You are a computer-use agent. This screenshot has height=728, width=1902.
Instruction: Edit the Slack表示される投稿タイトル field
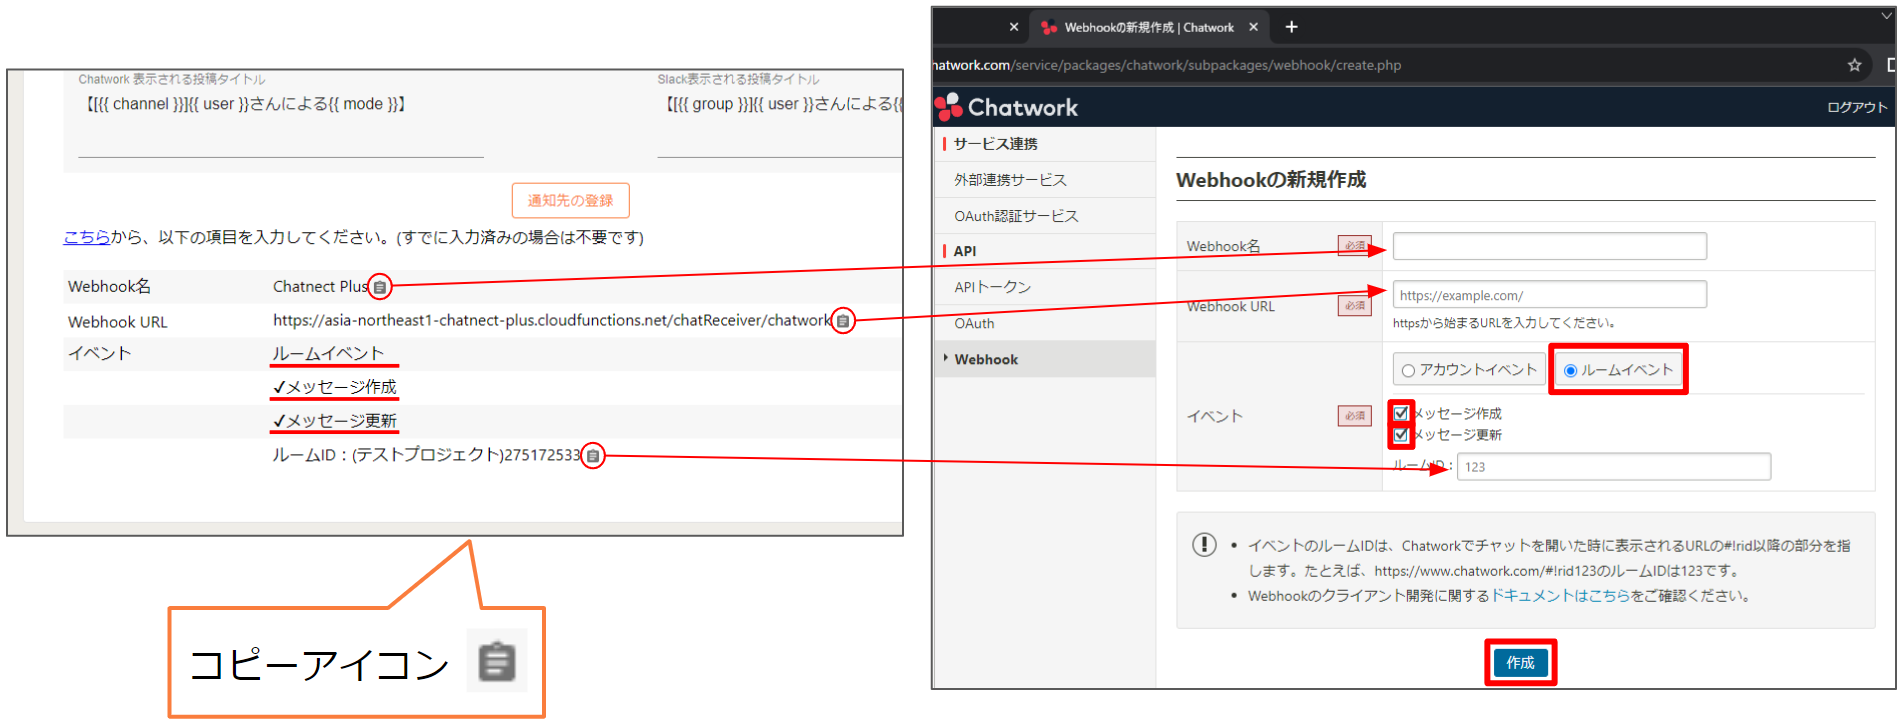[x=780, y=126]
